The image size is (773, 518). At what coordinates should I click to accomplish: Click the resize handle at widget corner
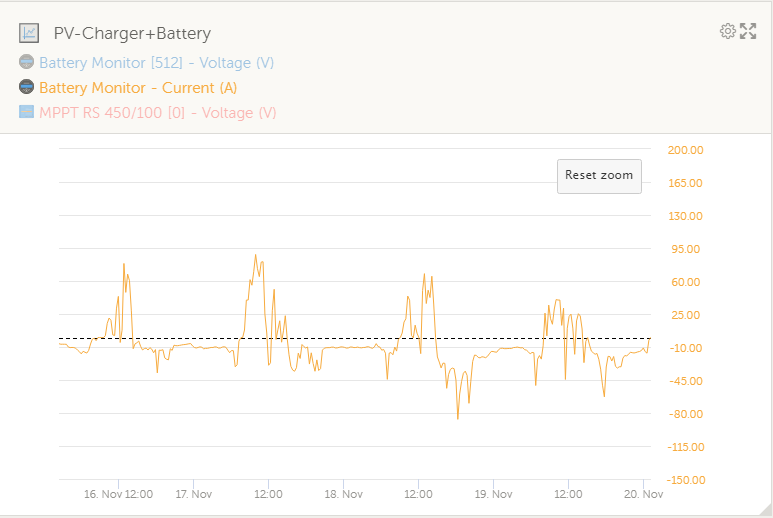pyautogui.click(x=766, y=510)
